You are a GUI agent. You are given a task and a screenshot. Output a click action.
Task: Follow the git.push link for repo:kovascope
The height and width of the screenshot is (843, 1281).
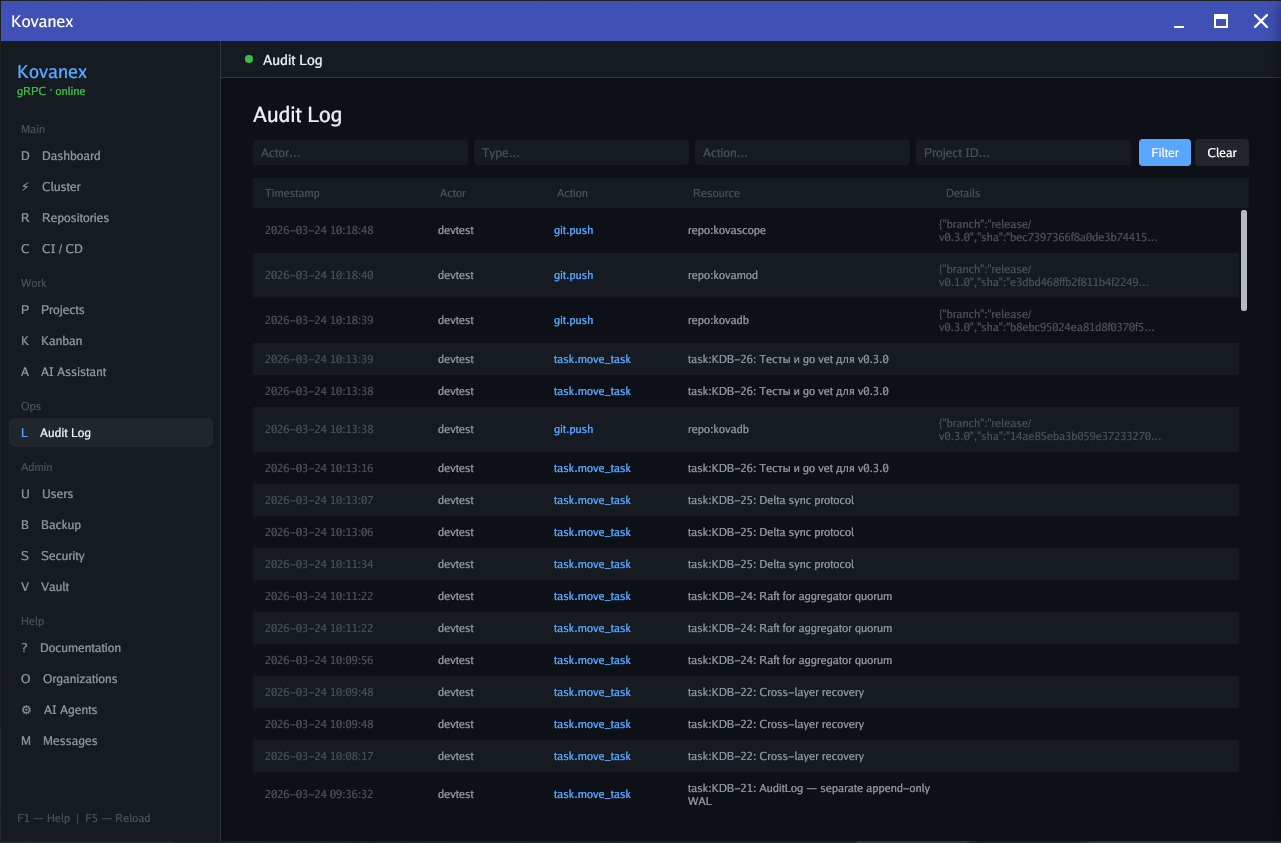tap(572, 230)
